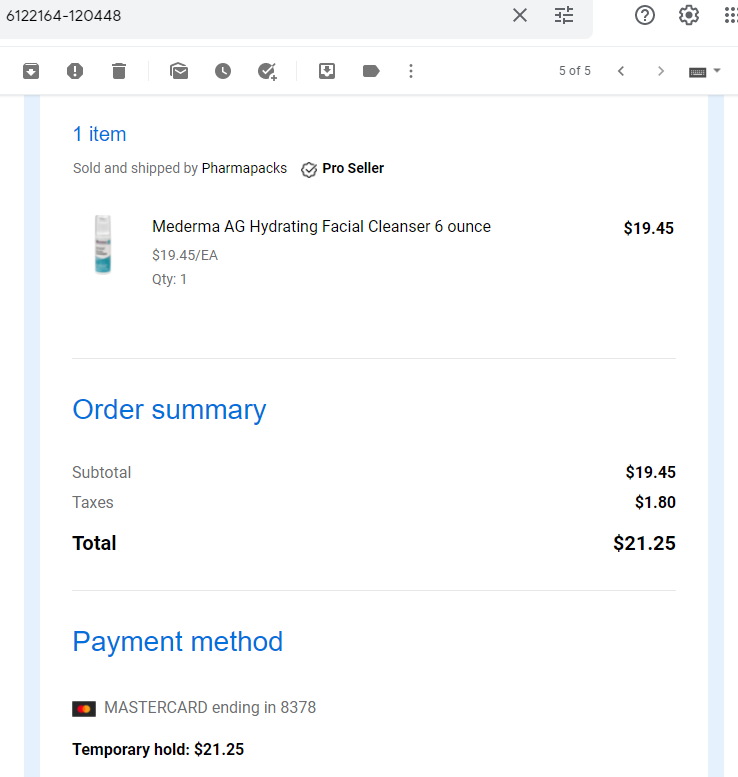Image resolution: width=738 pixels, height=777 pixels.
Task: Open the Mederma cleanser product thumbnail
Action: click(103, 244)
